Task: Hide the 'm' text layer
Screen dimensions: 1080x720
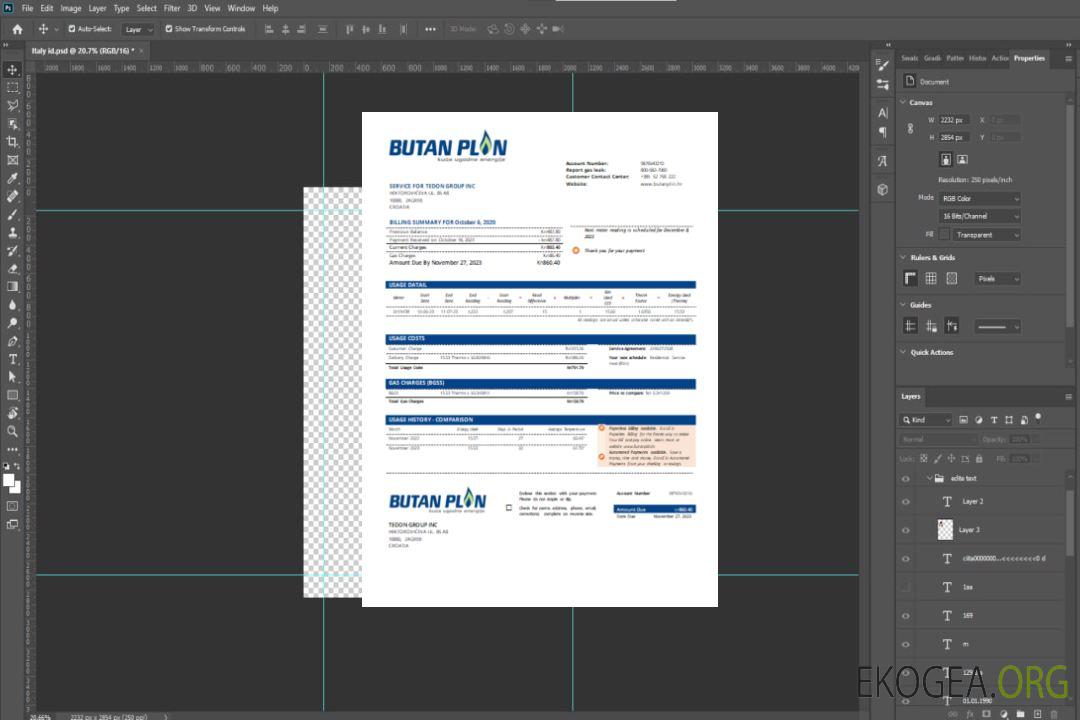Action: 906,645
